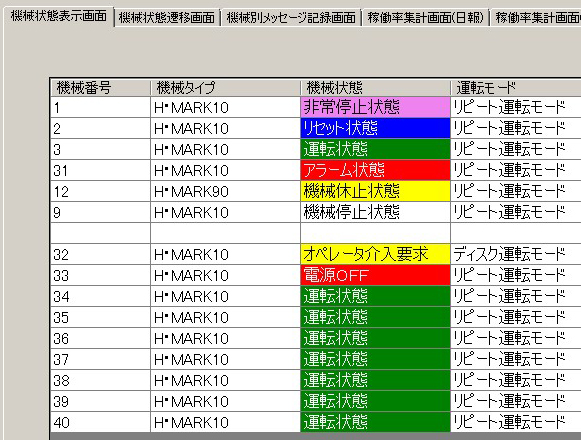Screen dimensions: 581x440
Task: Select machine number 39 cell
Action: click(100, 401)
